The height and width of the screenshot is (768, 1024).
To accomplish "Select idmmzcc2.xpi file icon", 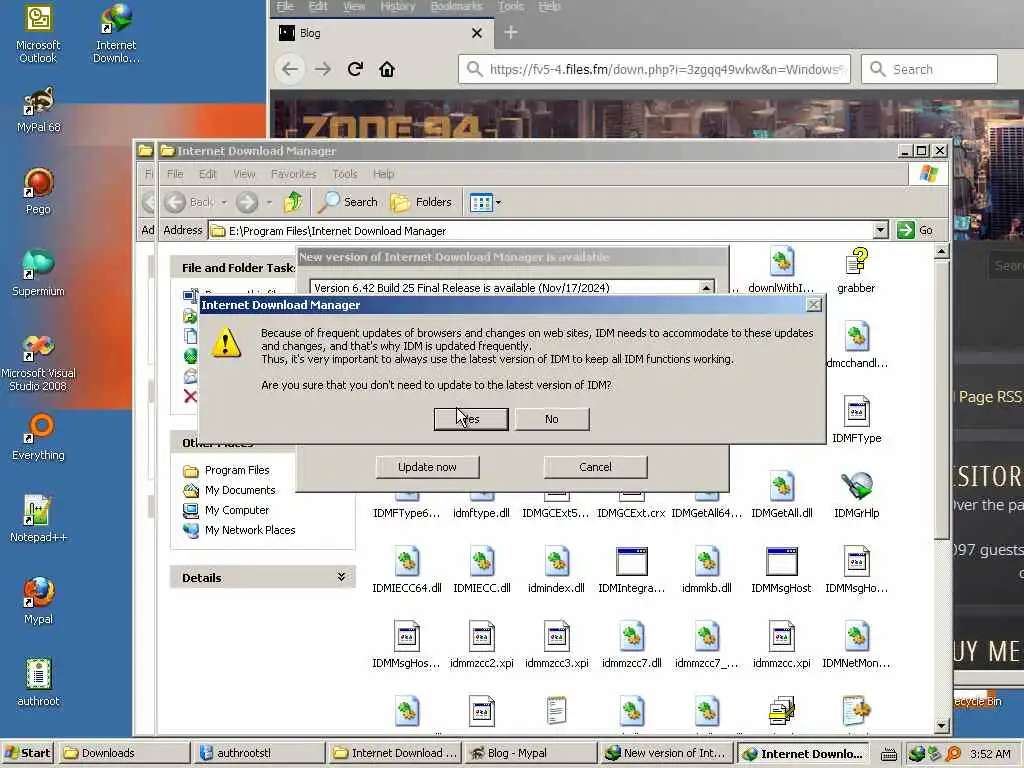I will coord(482,645).
